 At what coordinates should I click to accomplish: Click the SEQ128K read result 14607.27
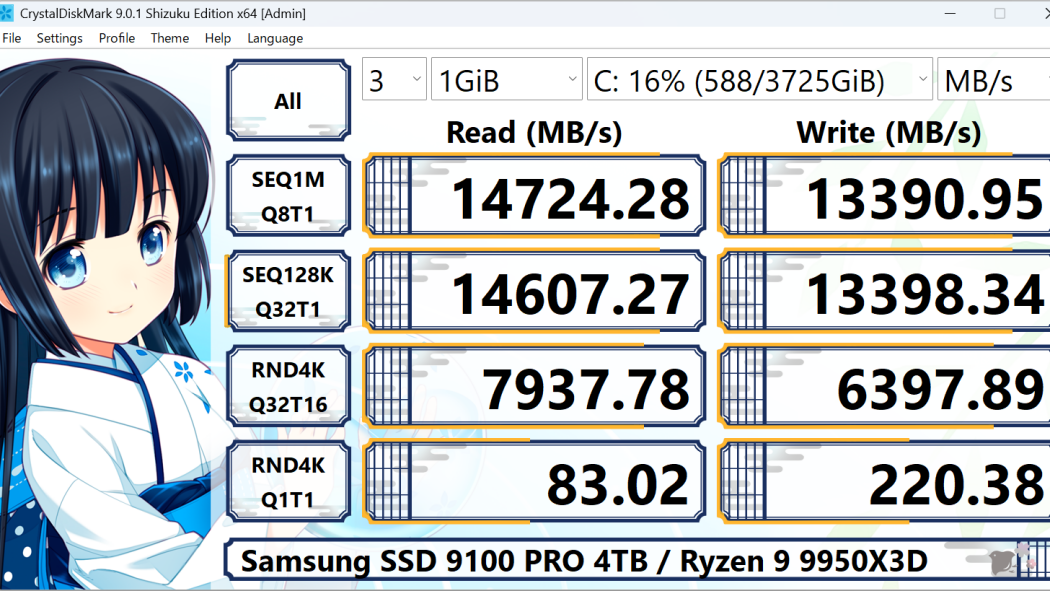pos(534,291)
